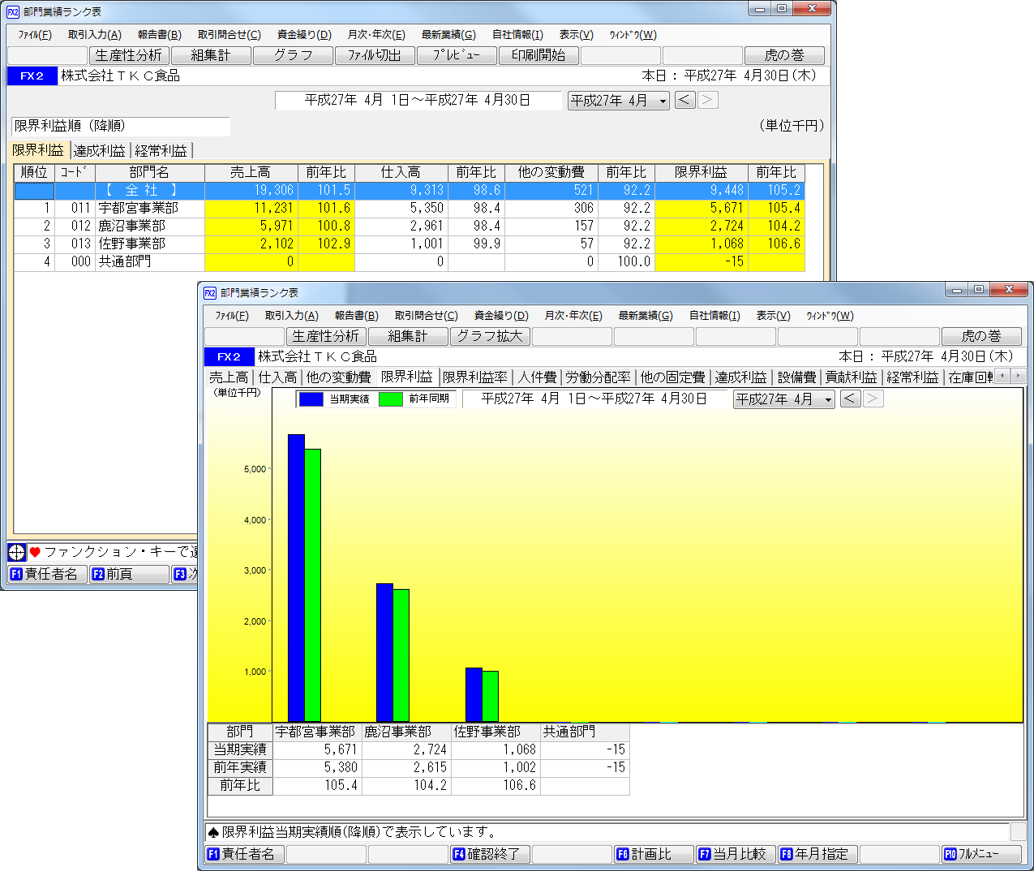
Task: Click crosshair icon in back window status bar
Action: (x=16, y=552)
